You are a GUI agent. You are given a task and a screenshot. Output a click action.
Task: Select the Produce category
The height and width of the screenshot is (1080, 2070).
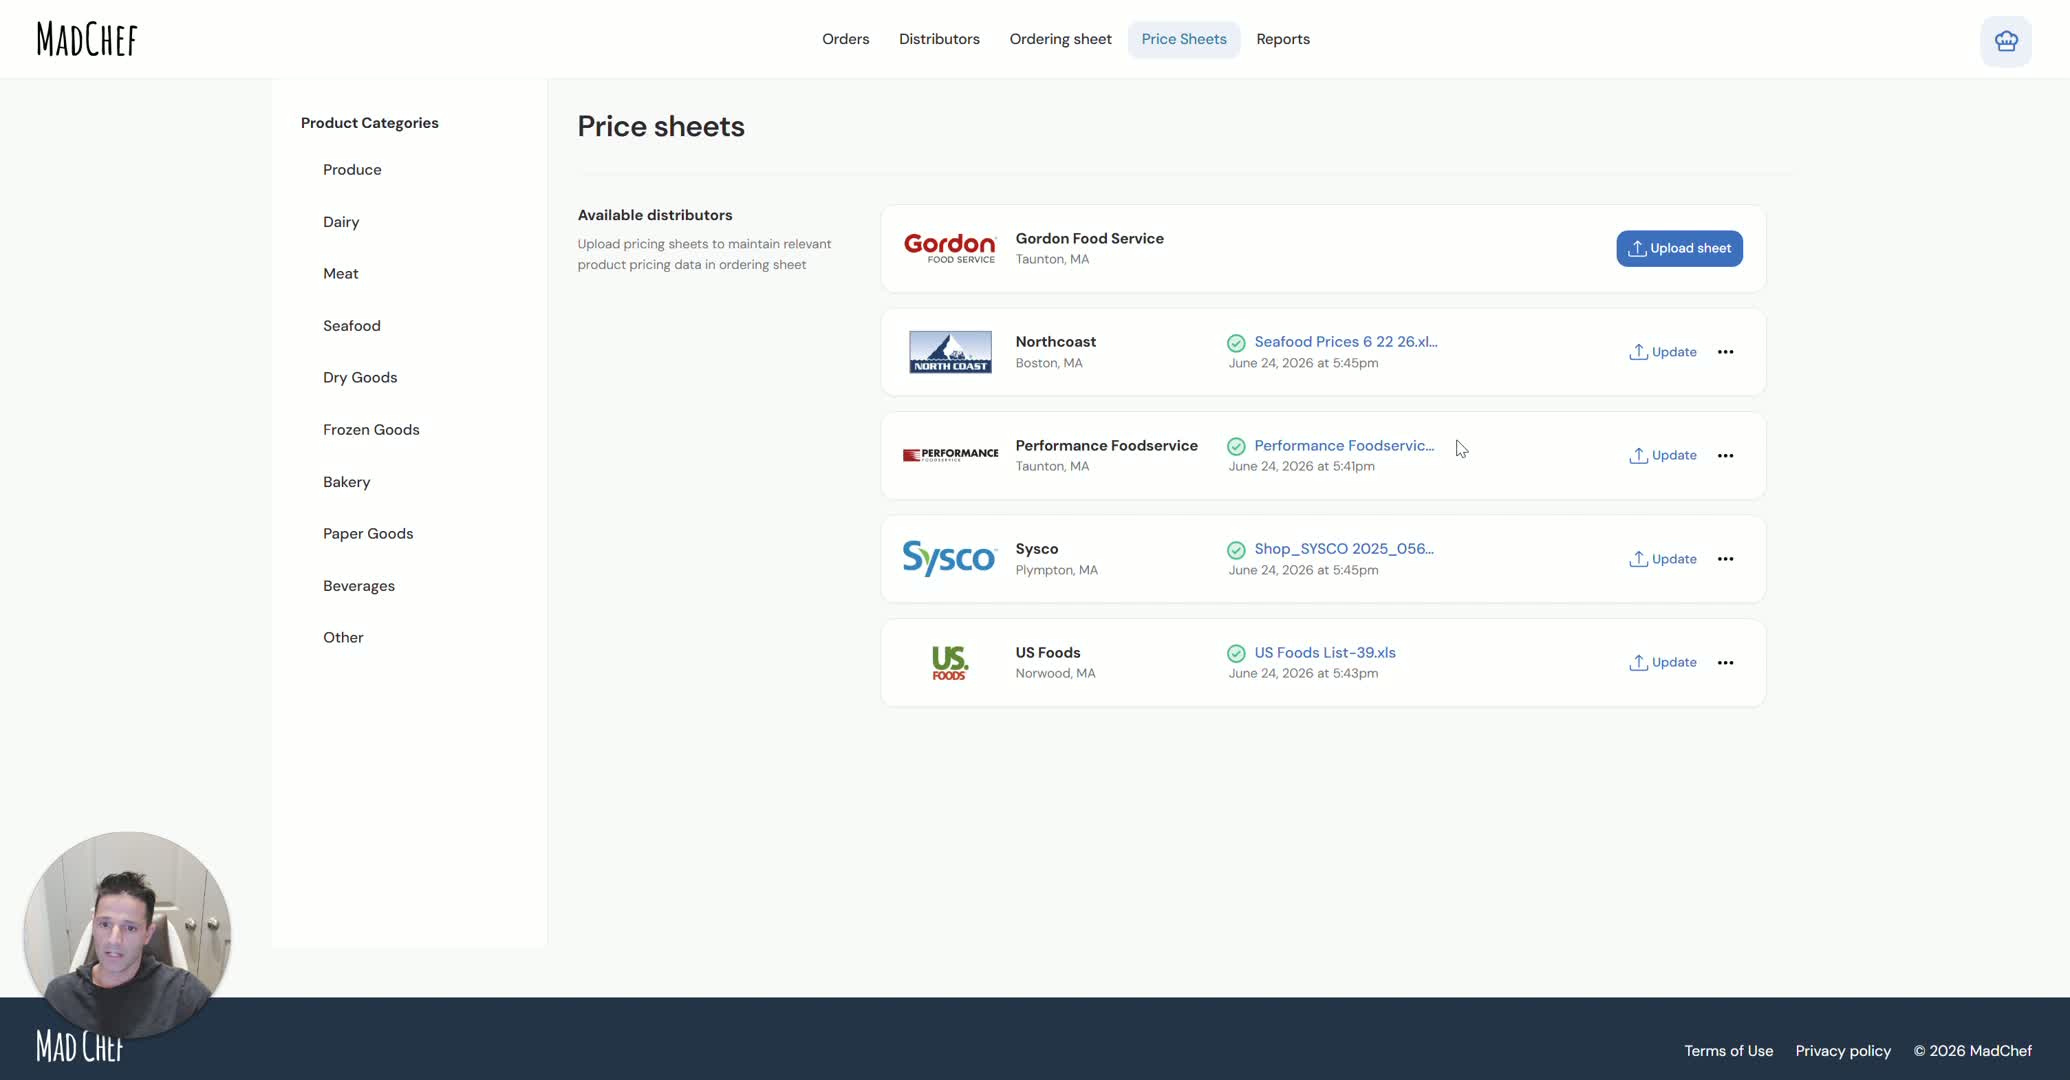[352, 170]
